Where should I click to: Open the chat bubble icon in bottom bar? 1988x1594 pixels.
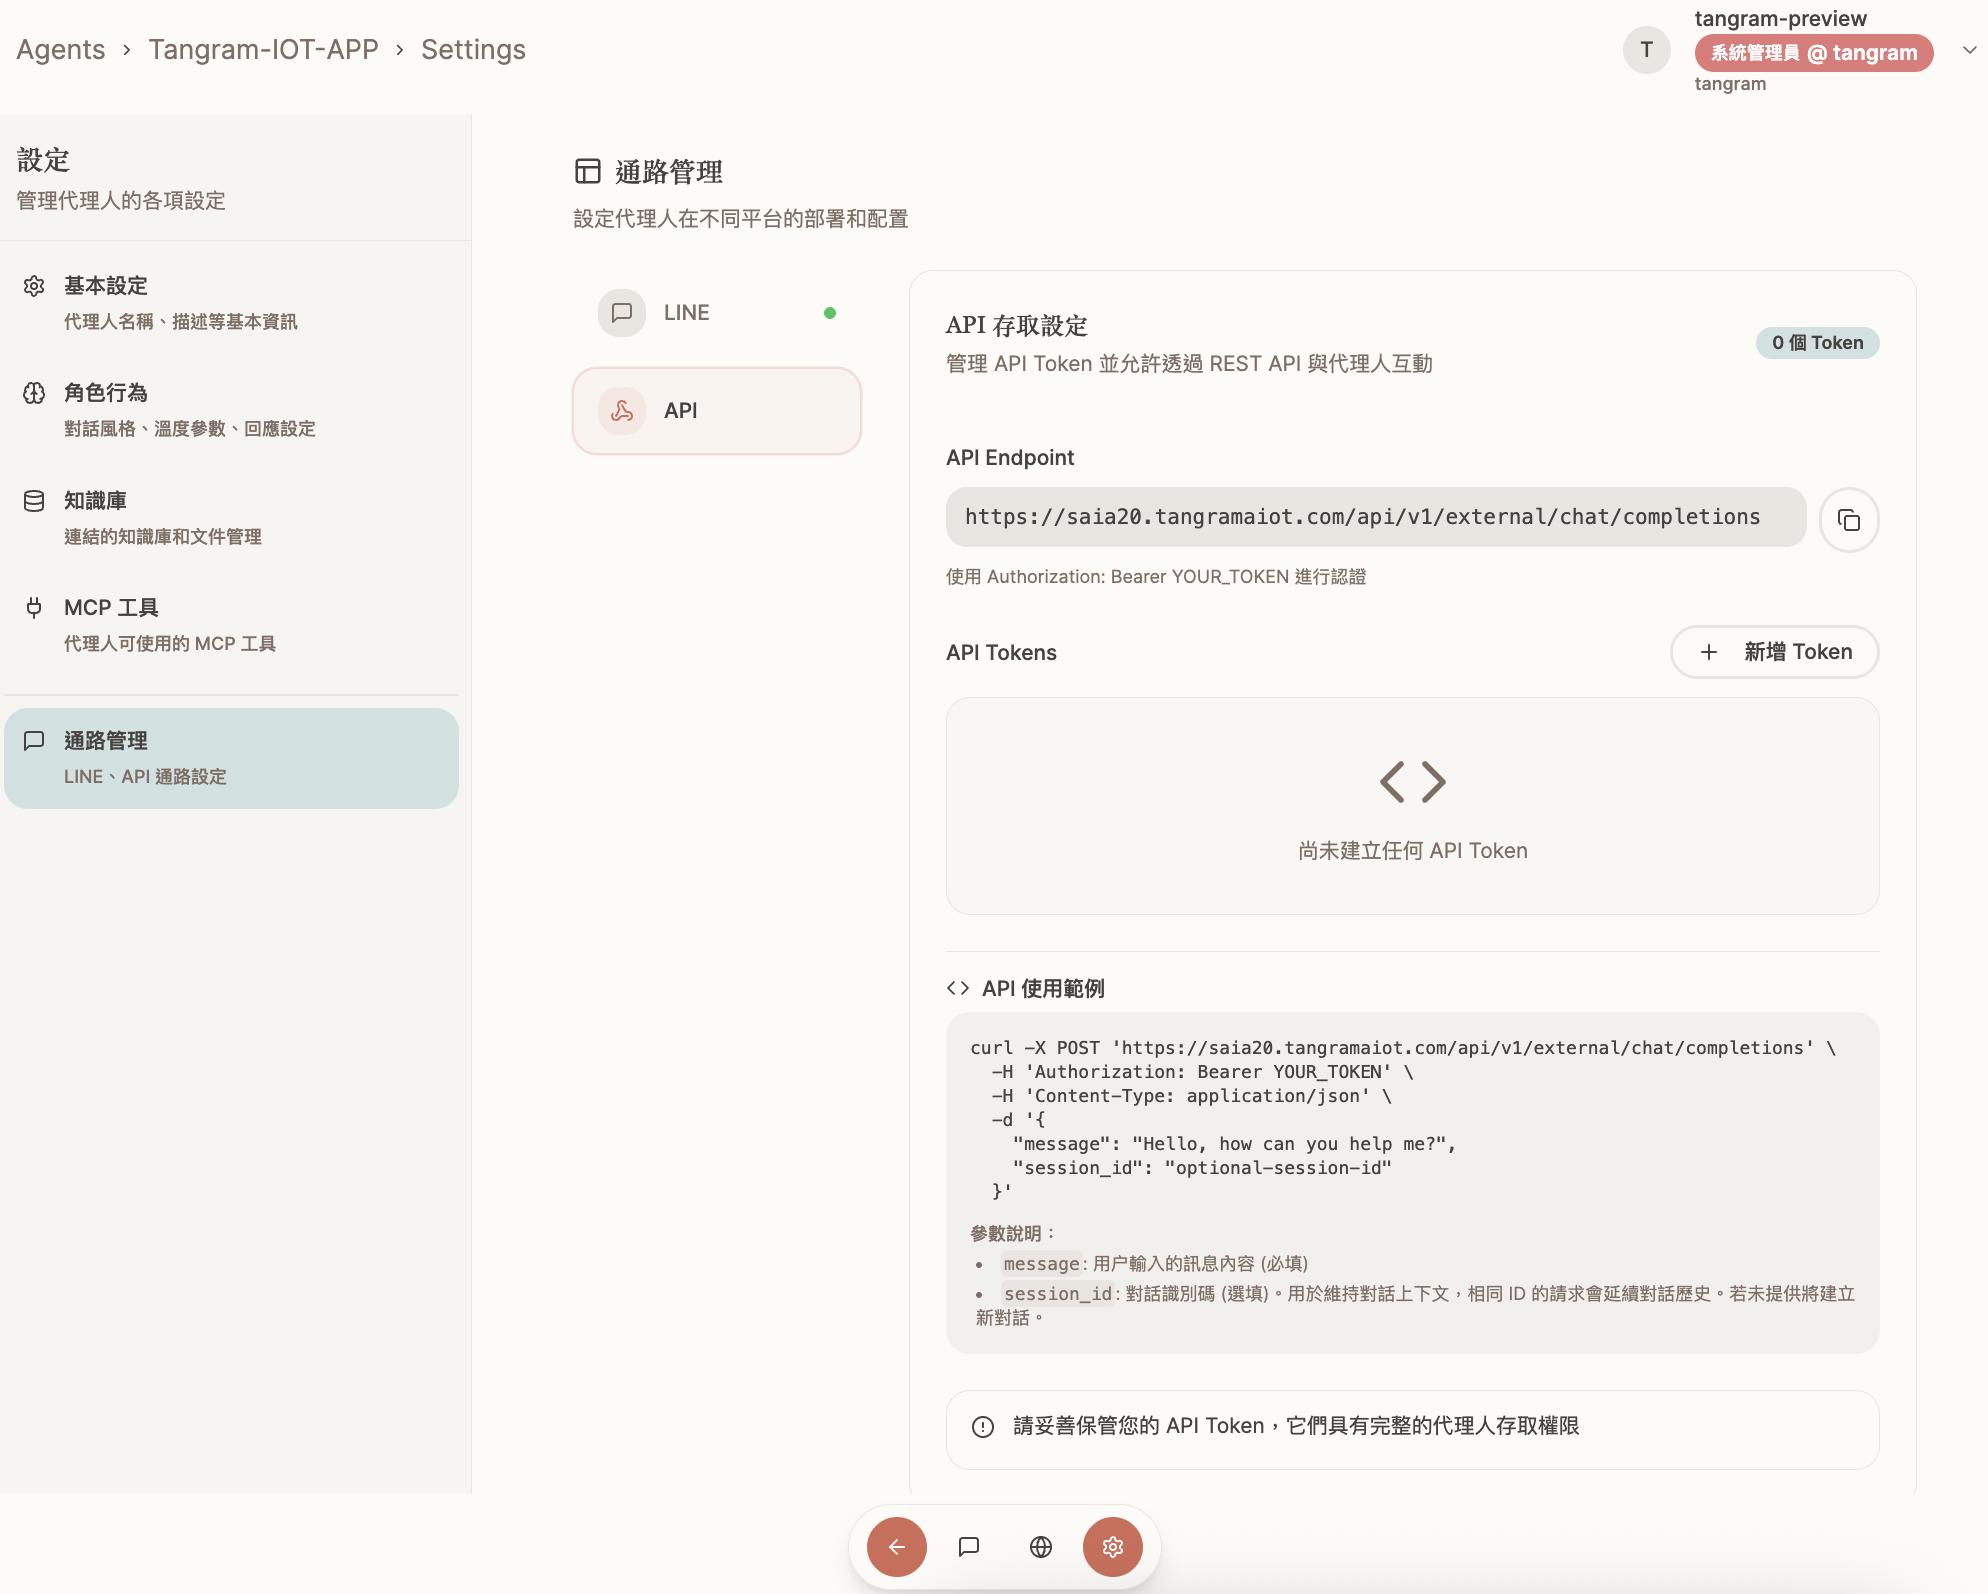(x=969, y=1547)
